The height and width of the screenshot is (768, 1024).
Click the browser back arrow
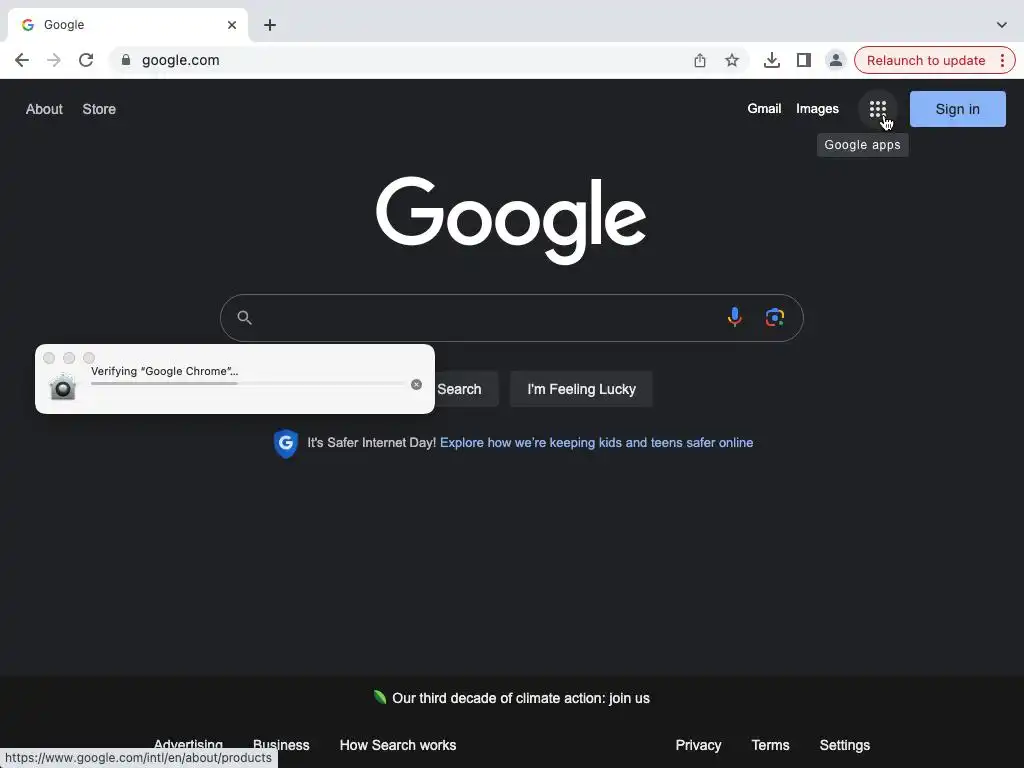tap(22, 60)
